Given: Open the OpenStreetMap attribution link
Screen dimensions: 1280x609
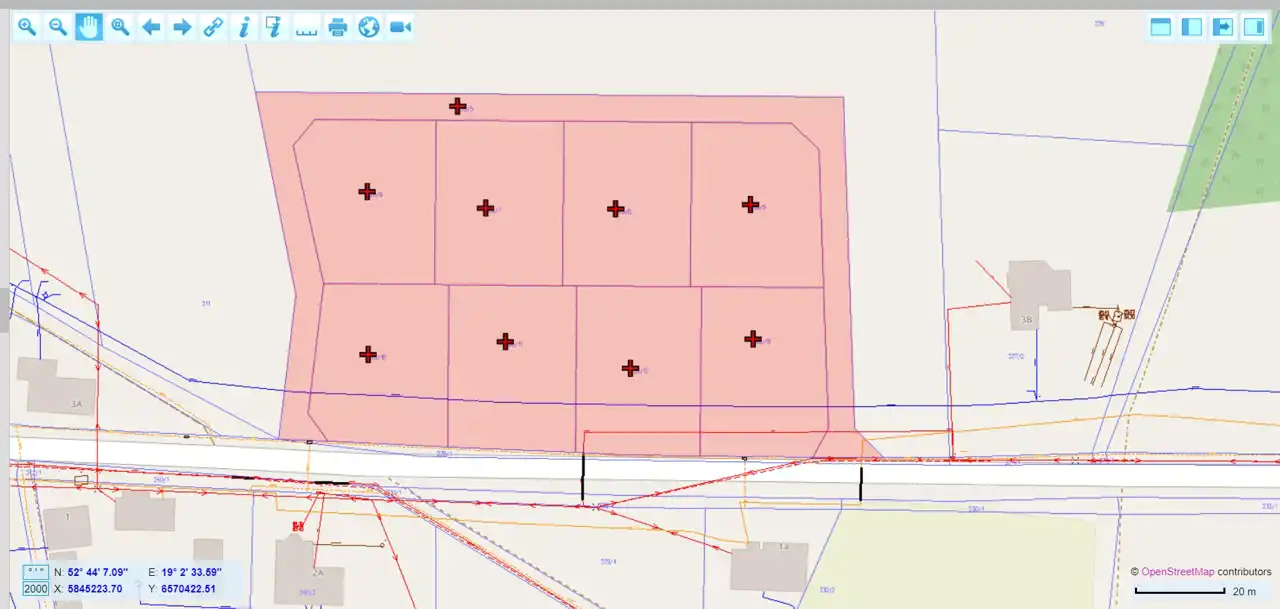Looking at the screenshot, I should coord(1177,572).
